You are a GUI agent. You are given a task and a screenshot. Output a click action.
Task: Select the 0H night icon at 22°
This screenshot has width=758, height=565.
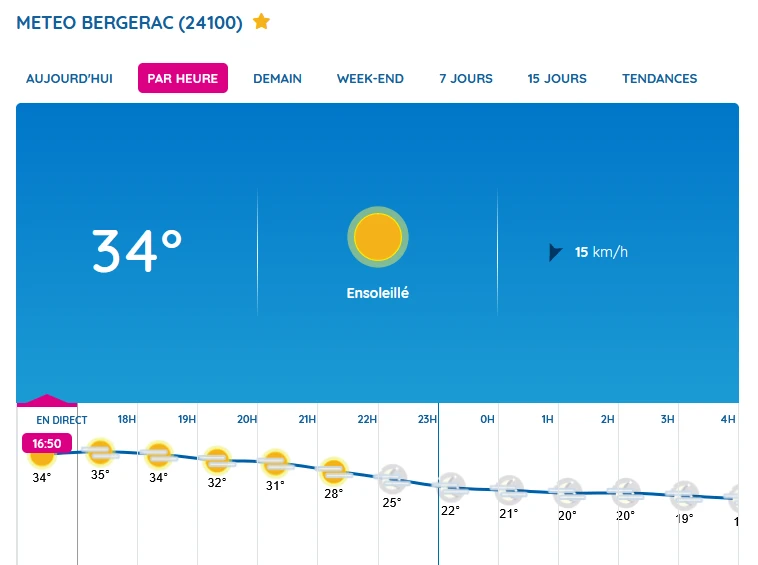451,487
